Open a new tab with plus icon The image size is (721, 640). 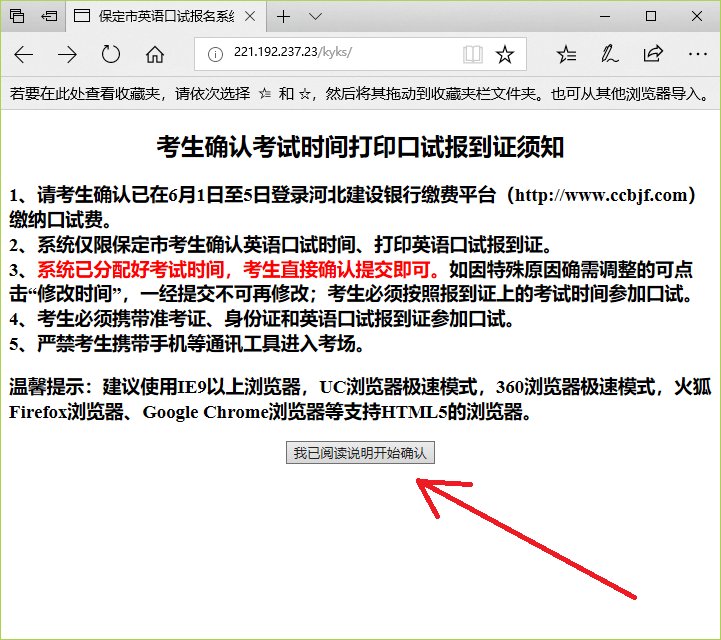[284, 17]
